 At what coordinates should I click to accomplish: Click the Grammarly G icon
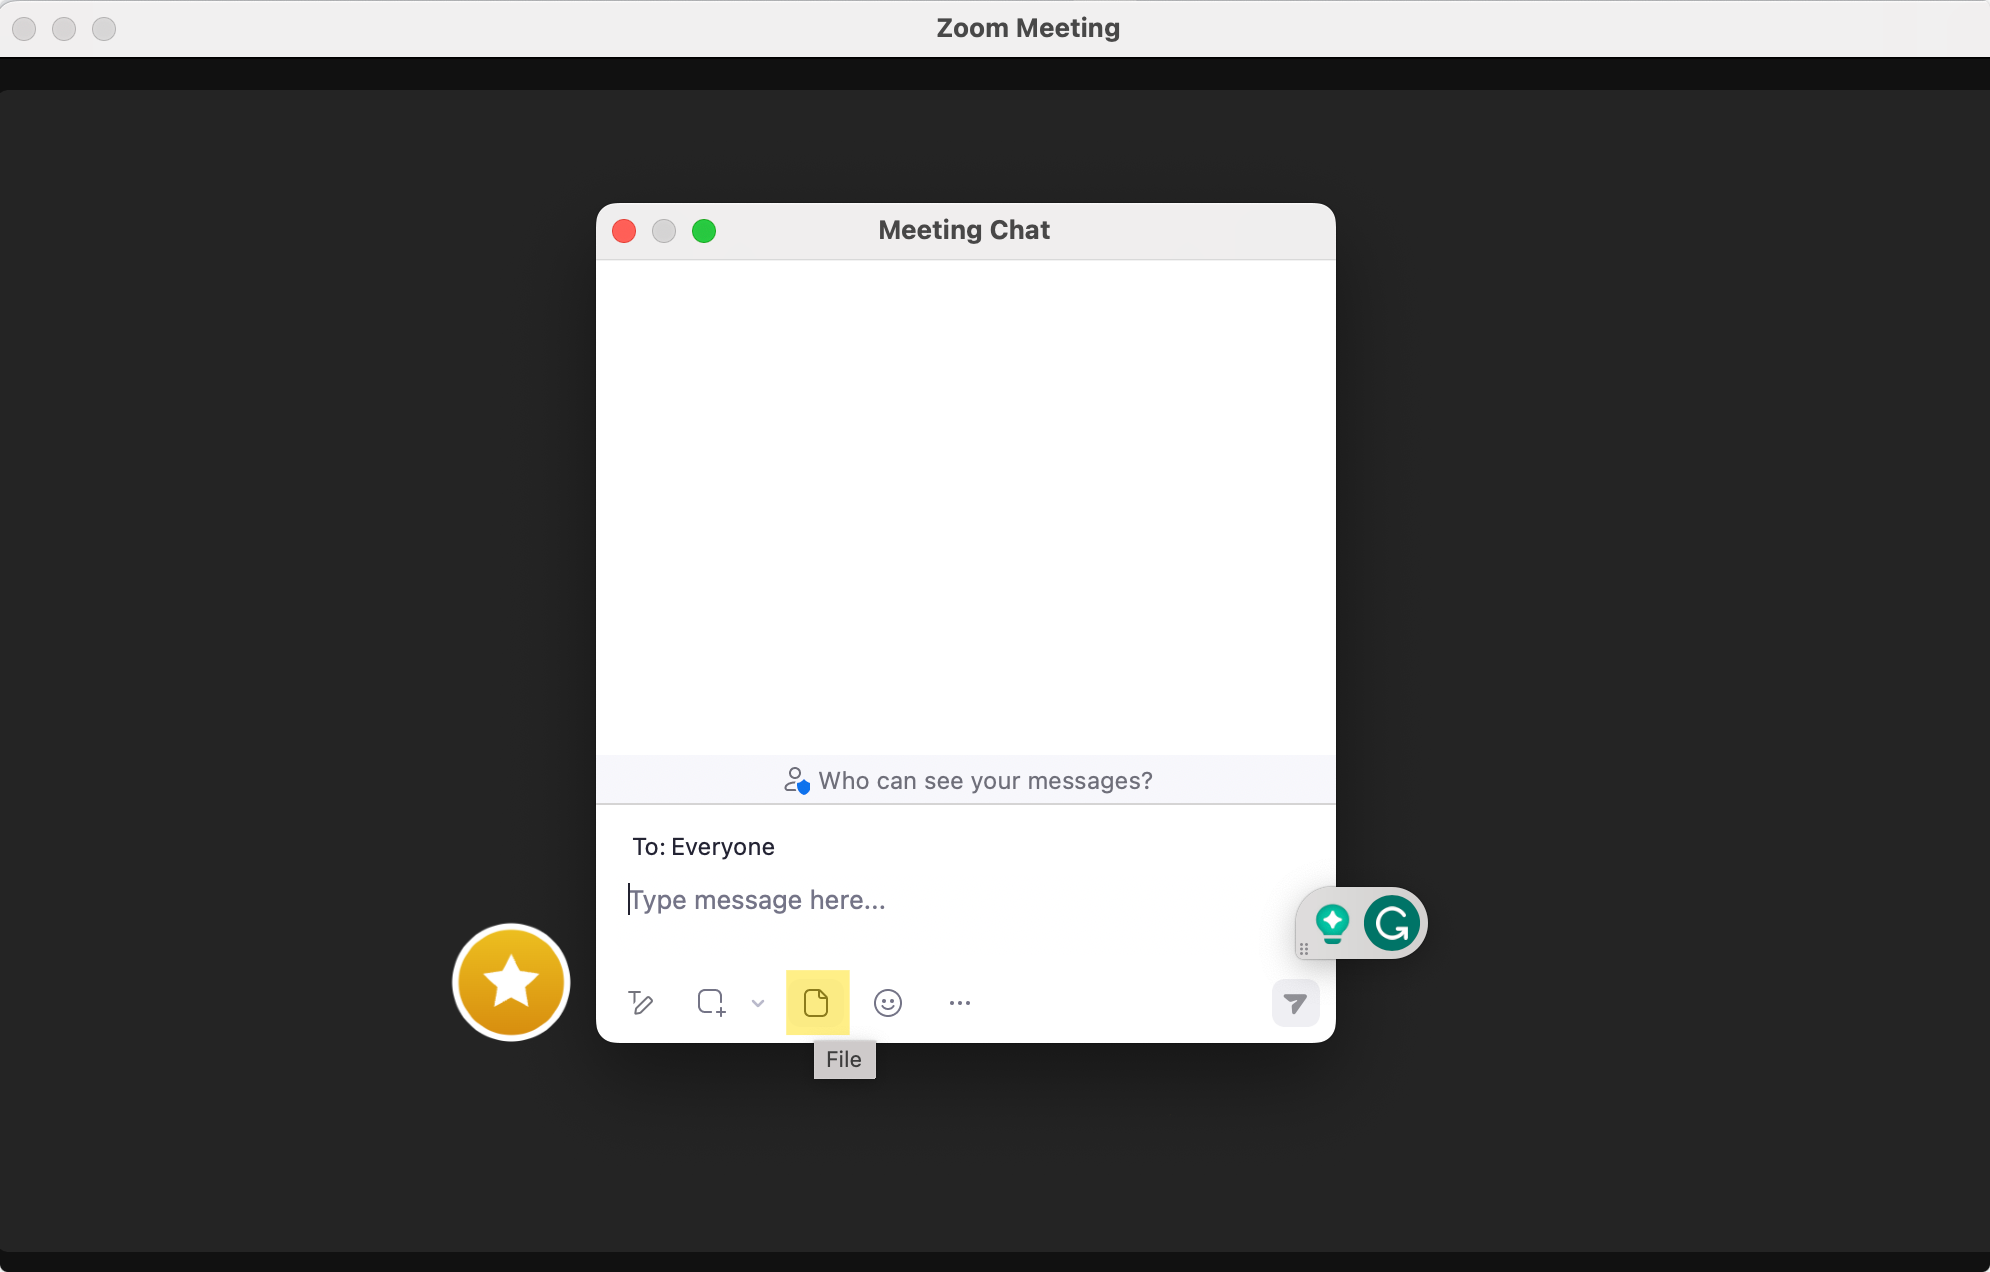point(1391,923)
